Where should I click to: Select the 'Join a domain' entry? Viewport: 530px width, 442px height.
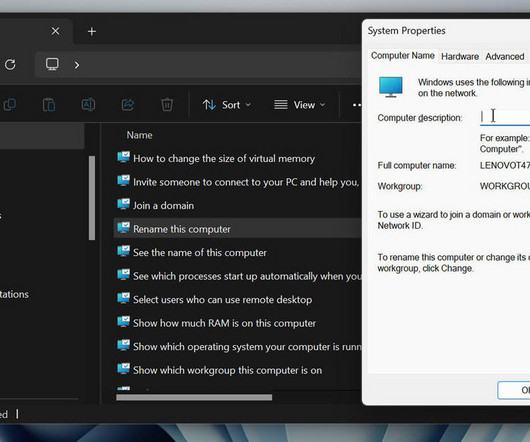click(163, 205)
